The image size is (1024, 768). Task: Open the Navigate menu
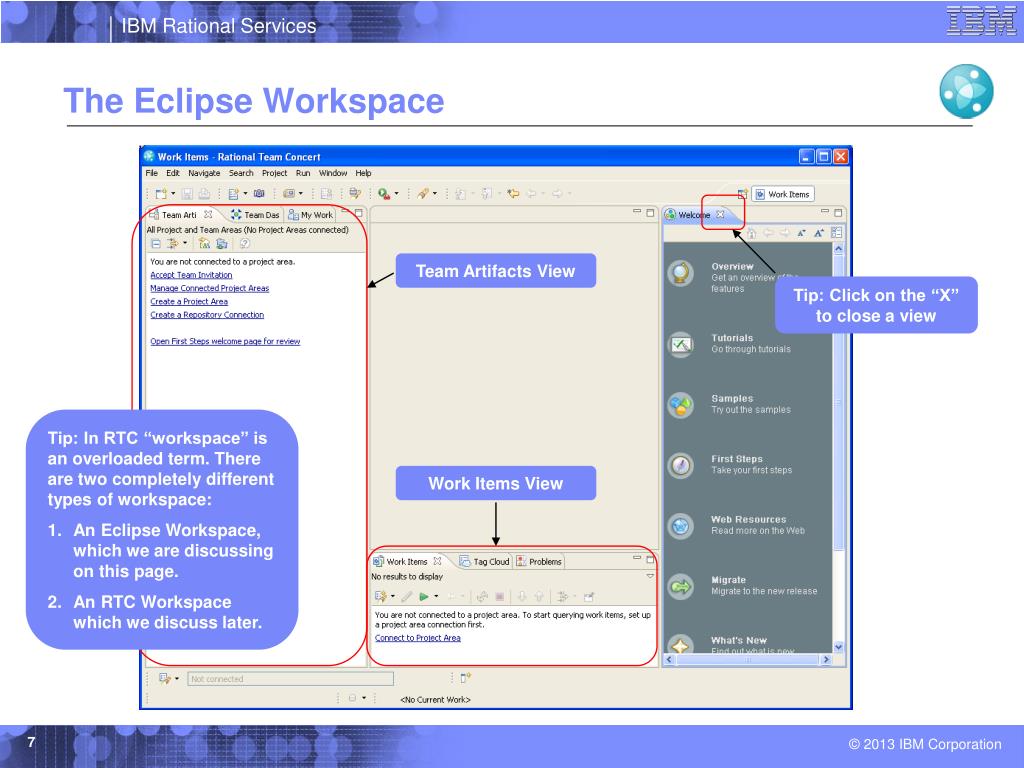[204, 173]
